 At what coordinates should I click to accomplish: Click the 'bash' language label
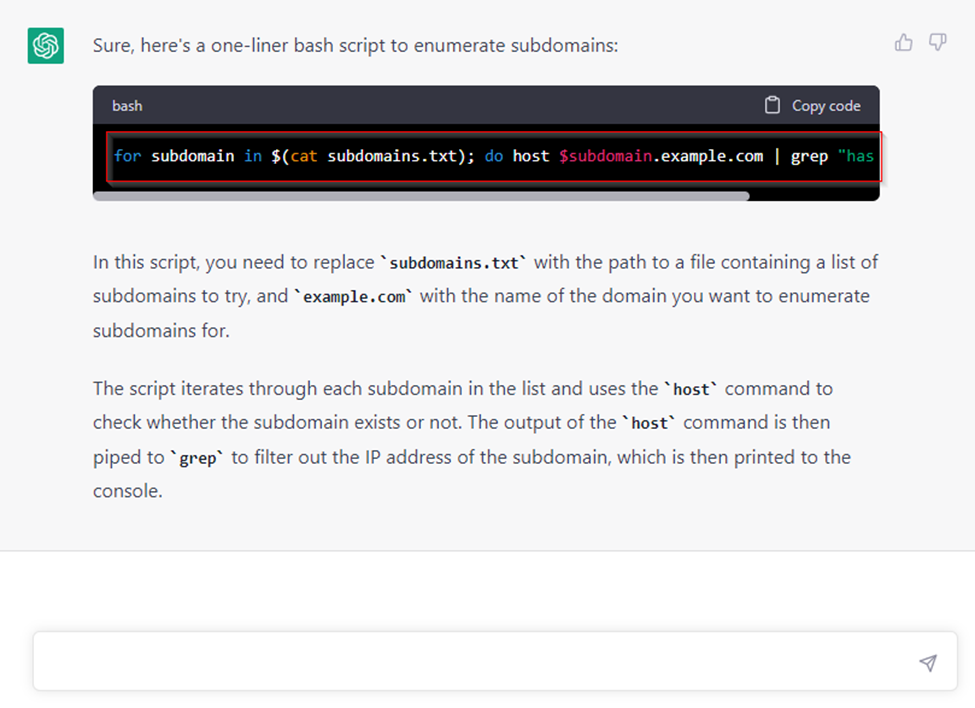coord(127,106)
